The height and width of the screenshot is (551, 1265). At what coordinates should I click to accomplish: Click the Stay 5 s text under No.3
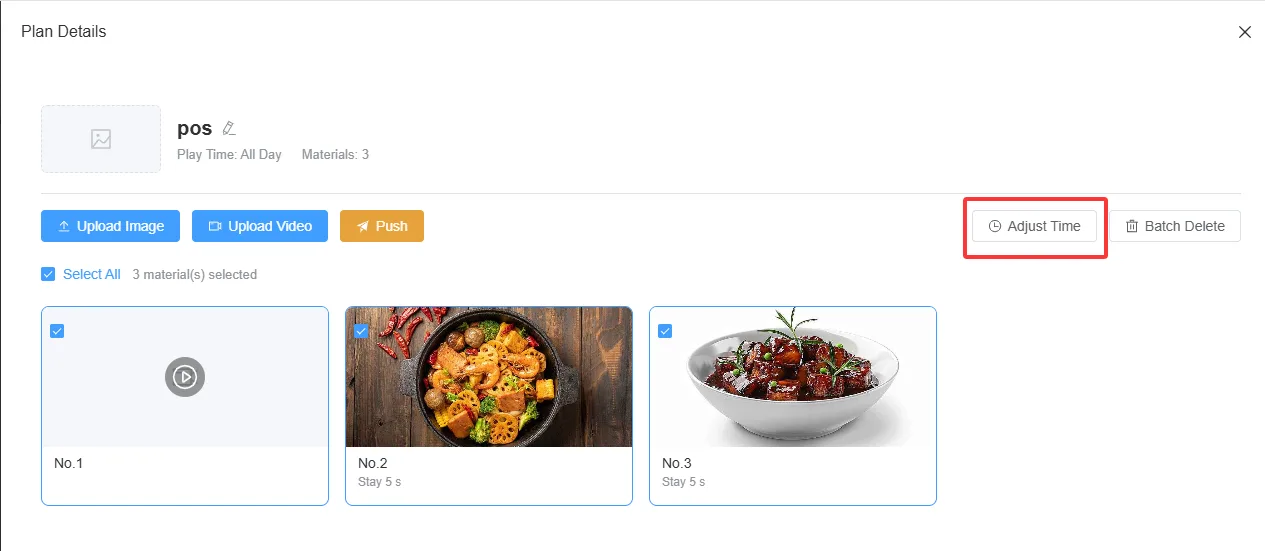[683, 482]
